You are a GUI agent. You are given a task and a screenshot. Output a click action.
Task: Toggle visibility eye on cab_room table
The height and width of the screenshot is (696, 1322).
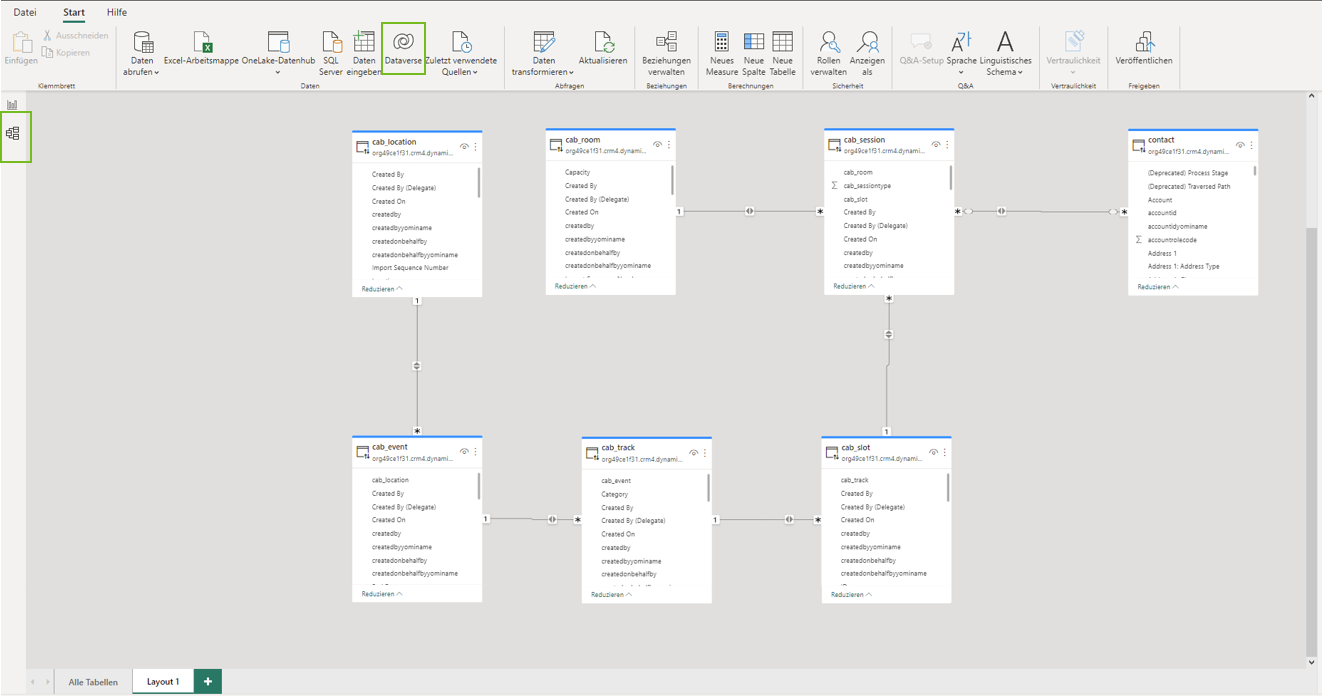657,144
